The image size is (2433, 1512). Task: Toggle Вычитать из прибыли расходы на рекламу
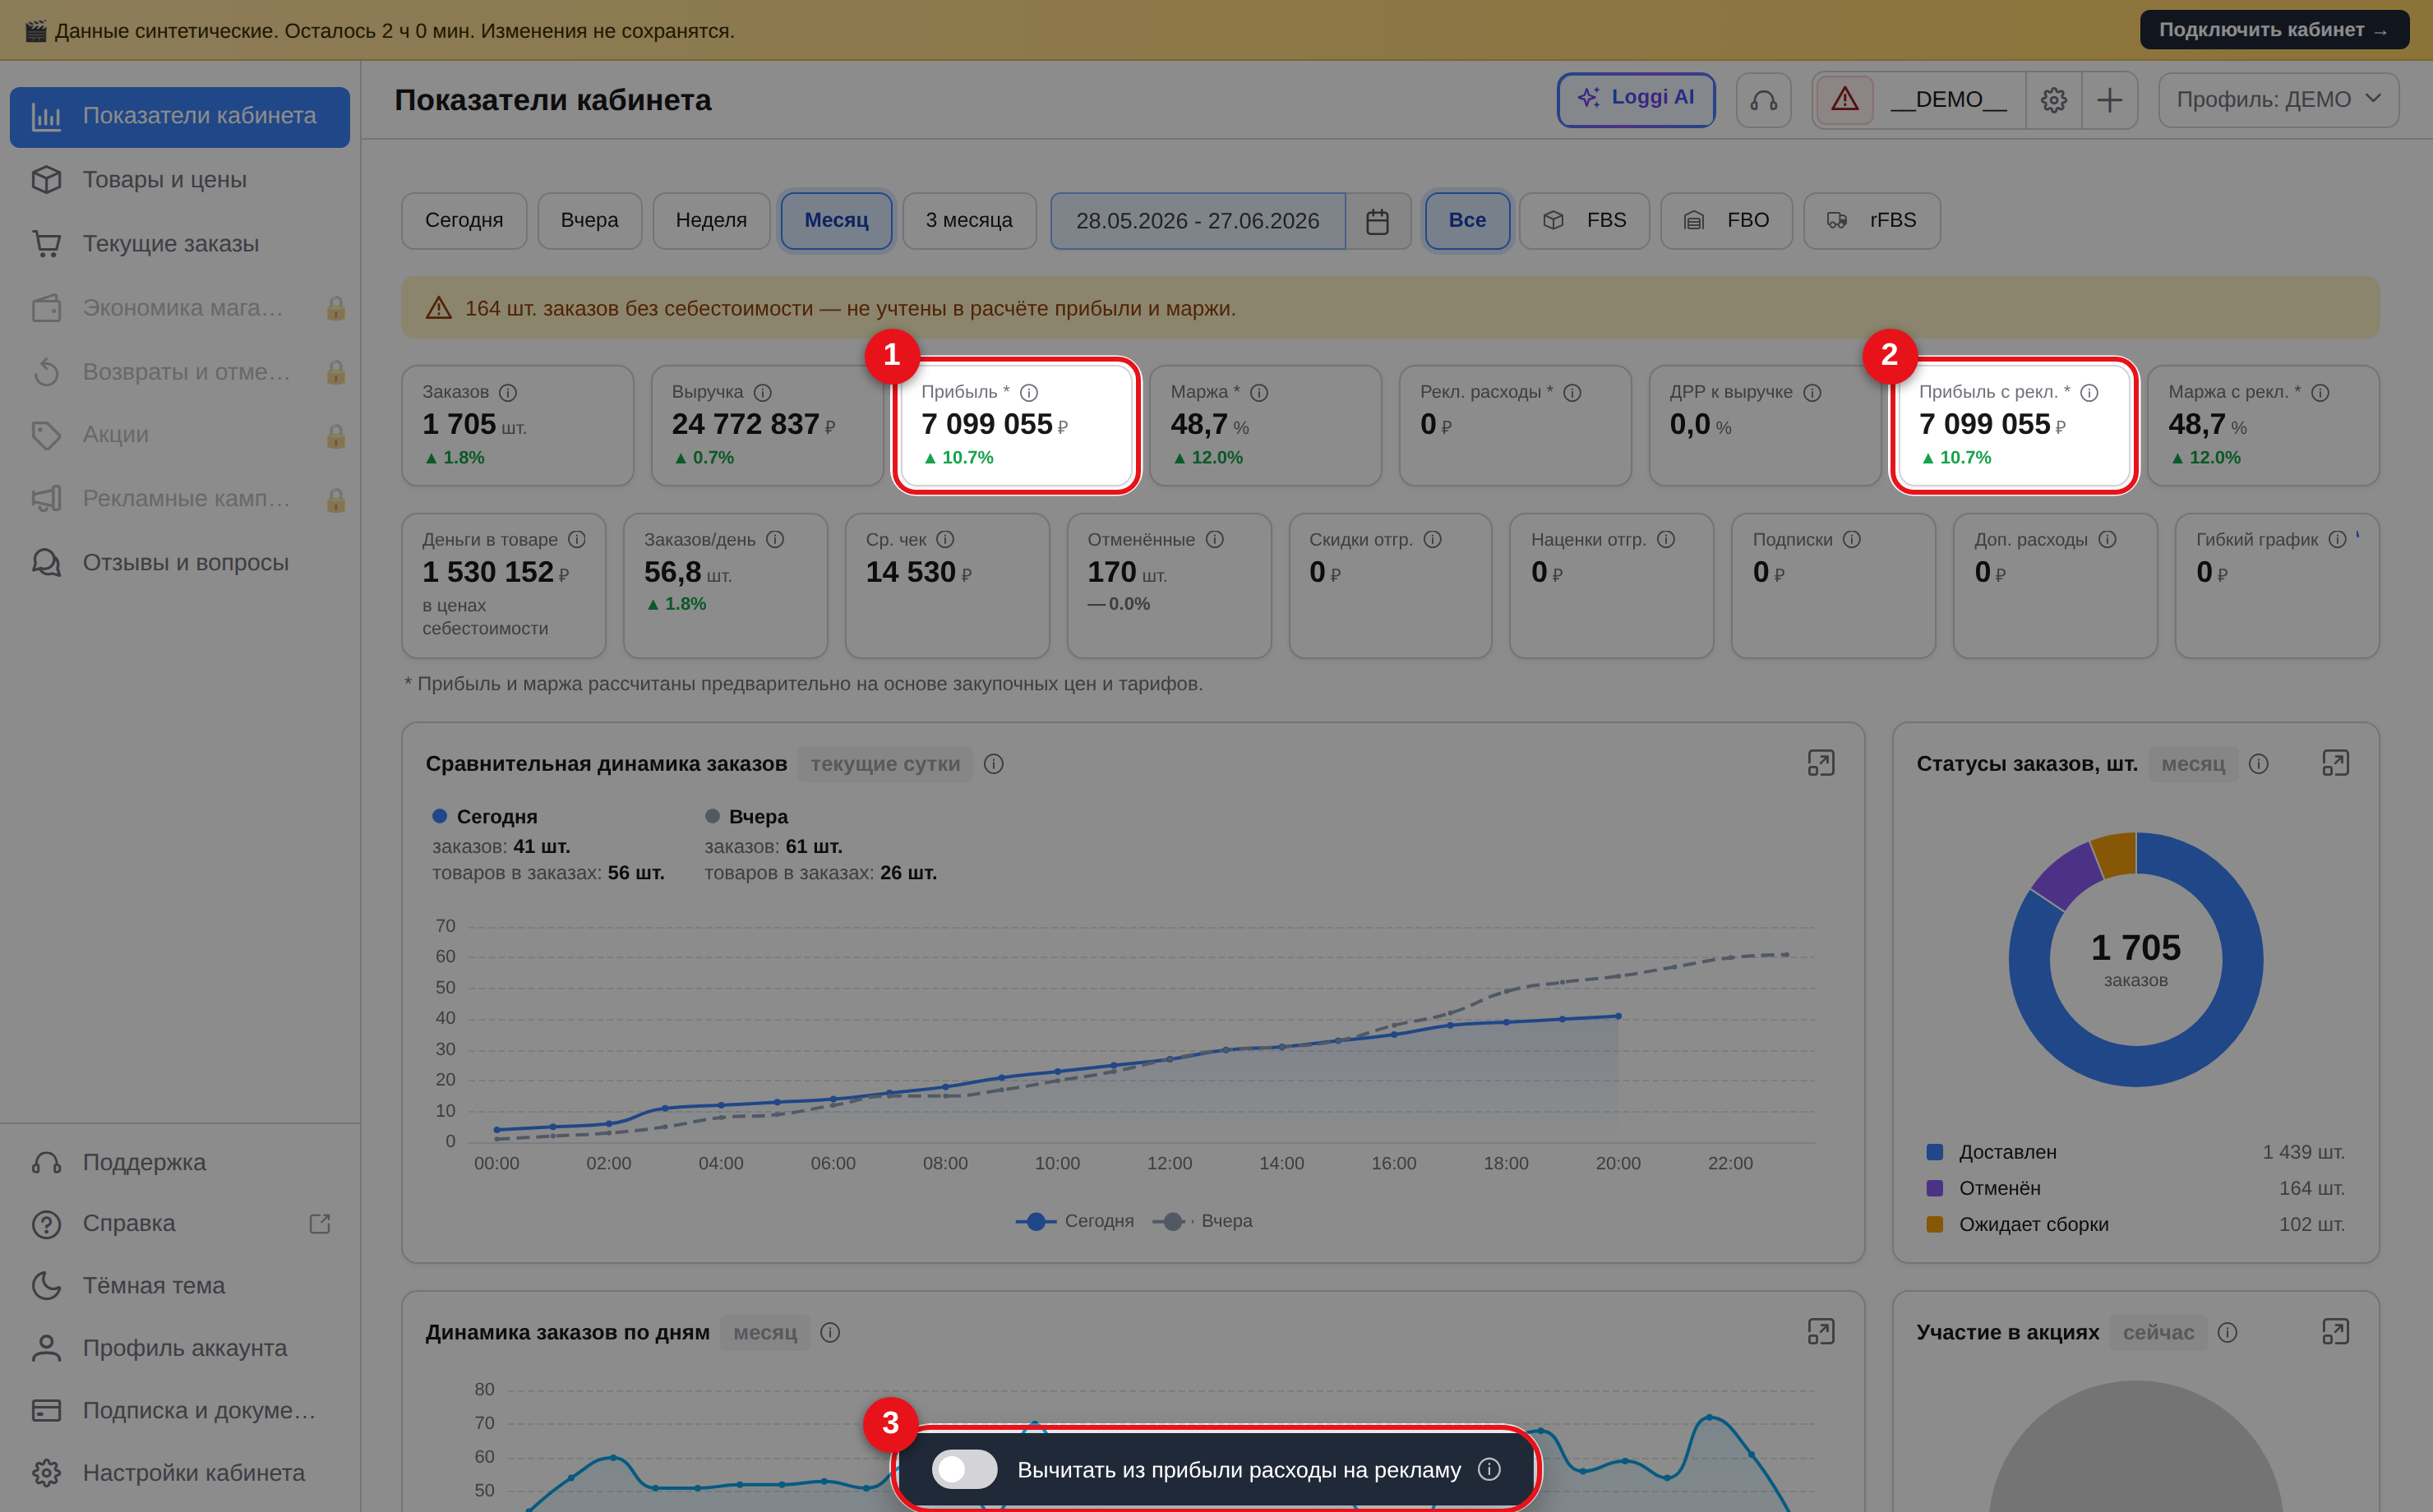(x=964, y=1469)
